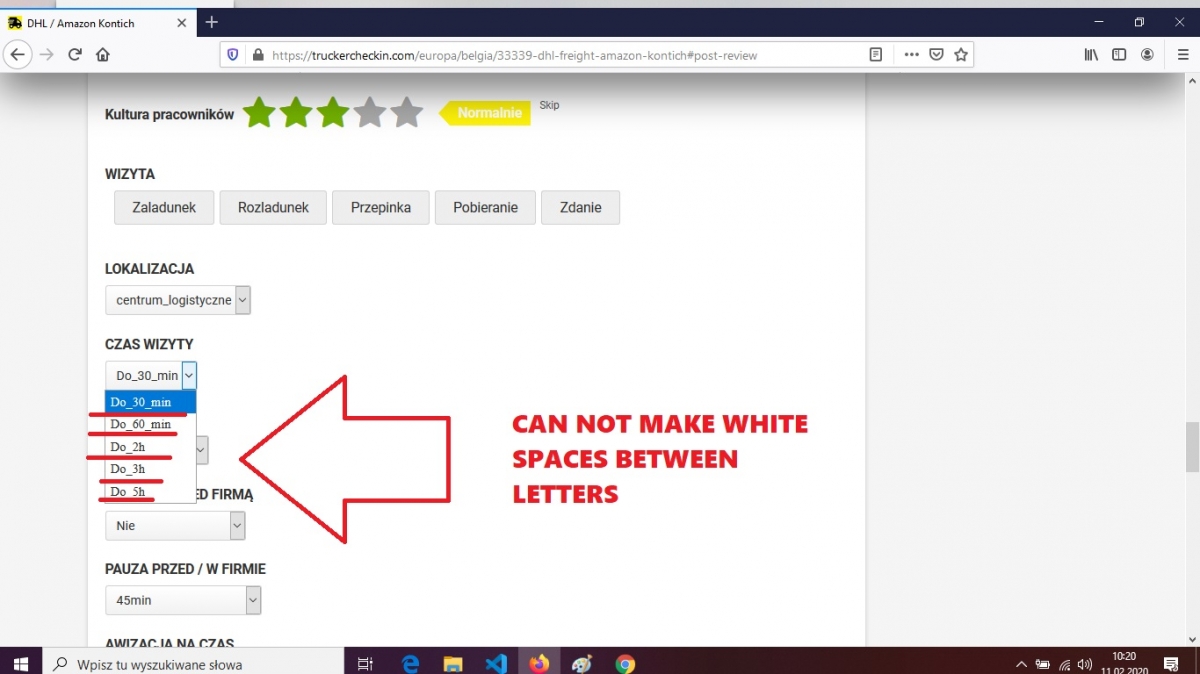The image size is (1200, 674).
Task: Click the Windows taskbar search box
Action: tap(190, 663)
